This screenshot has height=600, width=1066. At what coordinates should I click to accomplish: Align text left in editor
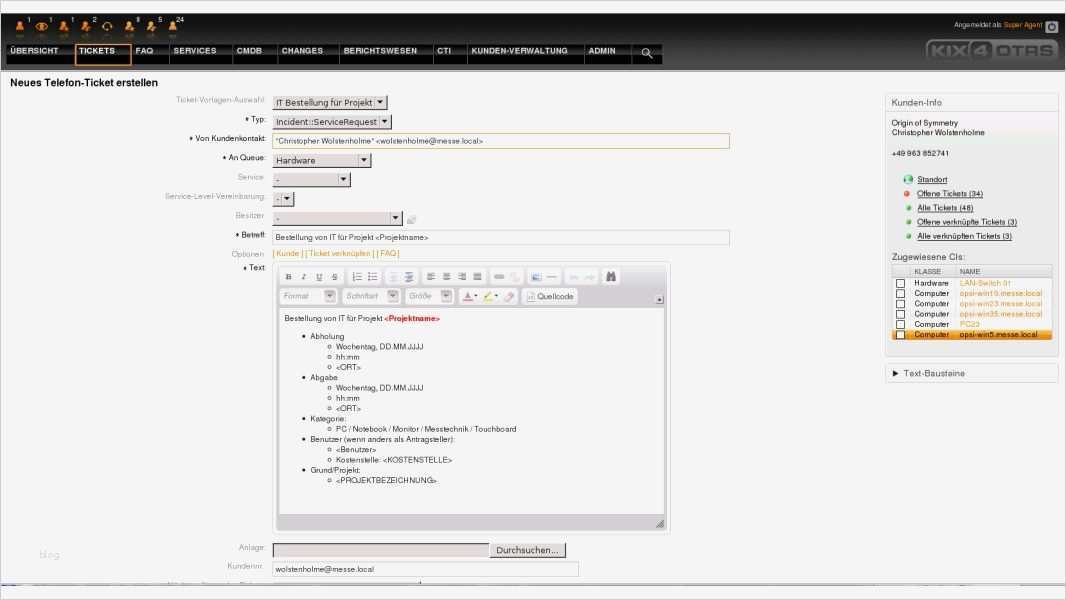pos(430,277)
